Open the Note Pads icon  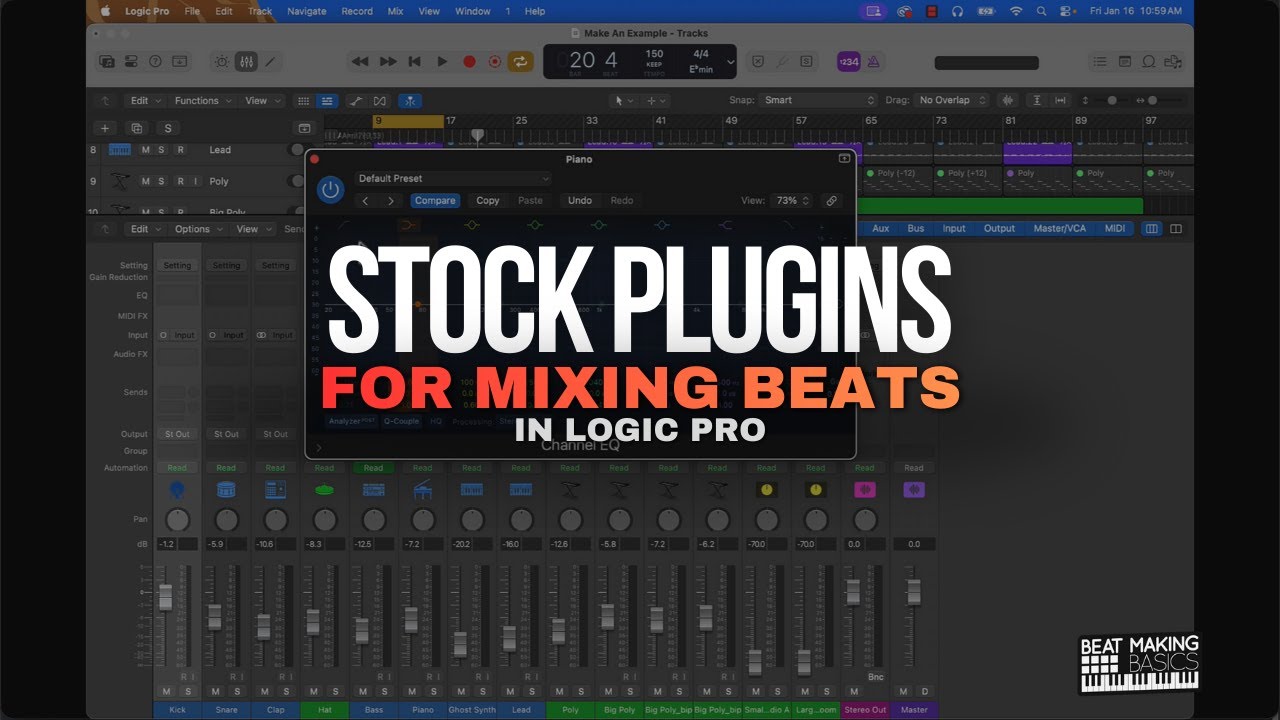pyautogui.click(x=1124, y=61)
